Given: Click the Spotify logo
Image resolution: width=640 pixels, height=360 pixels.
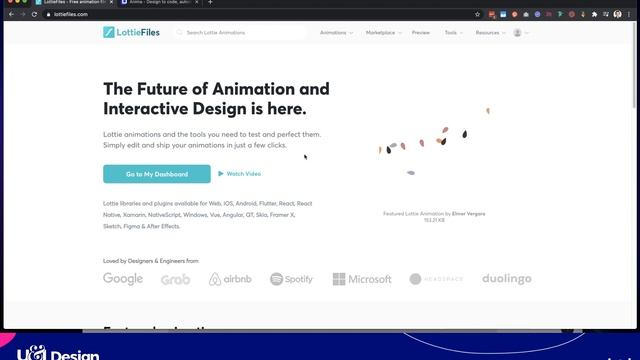Looking at the screenshot, I should tap(291, 279).
